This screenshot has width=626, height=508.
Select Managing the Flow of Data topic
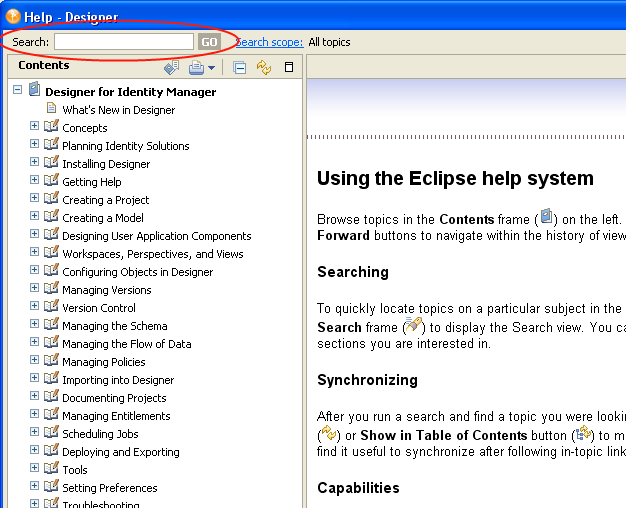click(127, 344)
